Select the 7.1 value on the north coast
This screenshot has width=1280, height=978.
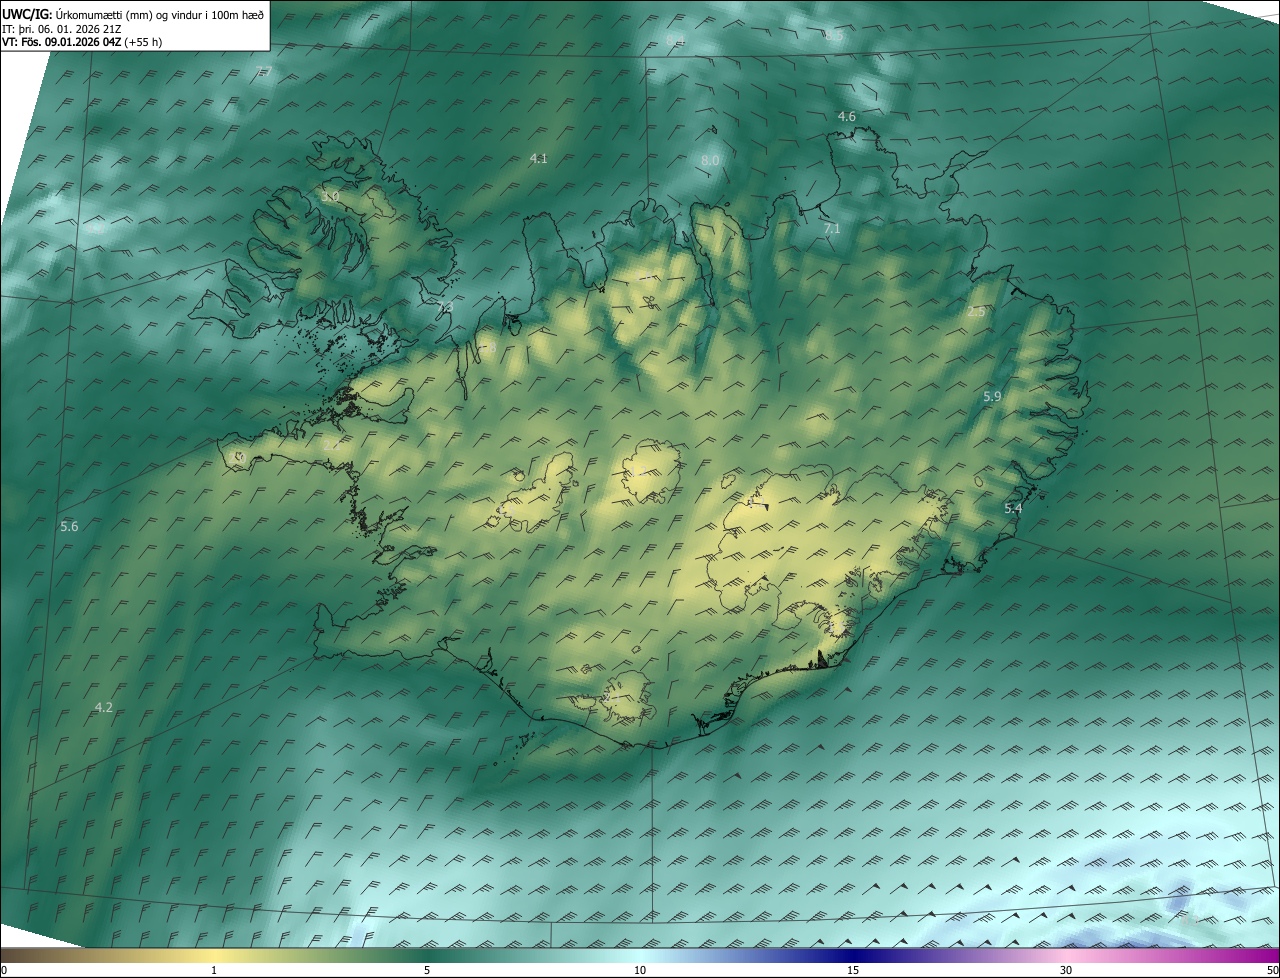coord(832,229)
